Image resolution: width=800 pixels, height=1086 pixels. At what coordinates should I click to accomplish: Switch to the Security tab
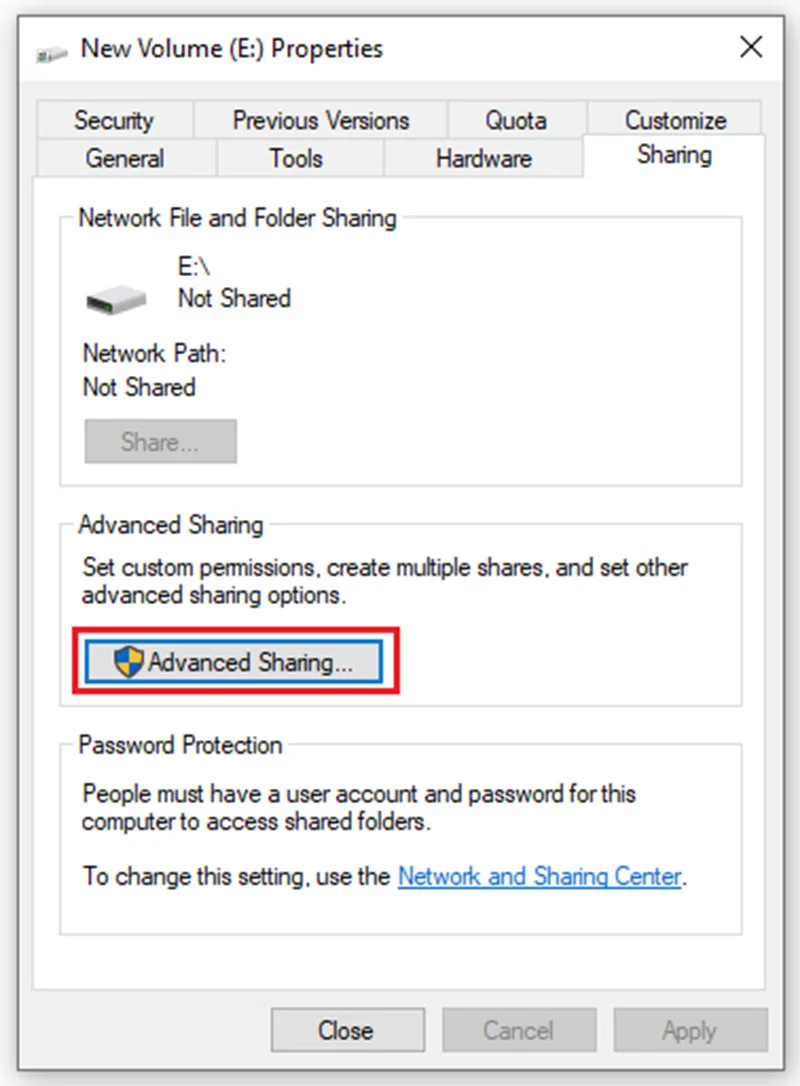(x=115, y=120)
